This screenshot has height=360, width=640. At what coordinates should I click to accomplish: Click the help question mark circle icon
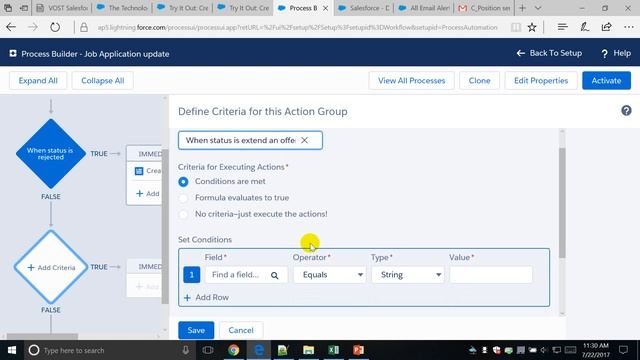pos(626,111)
